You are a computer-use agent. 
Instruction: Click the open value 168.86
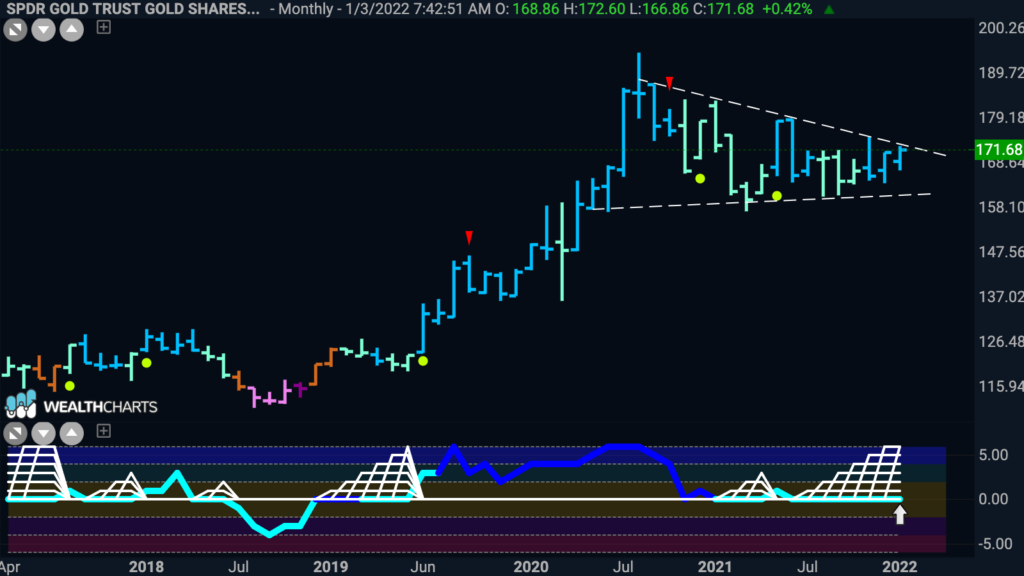click(x=535, y=9)
